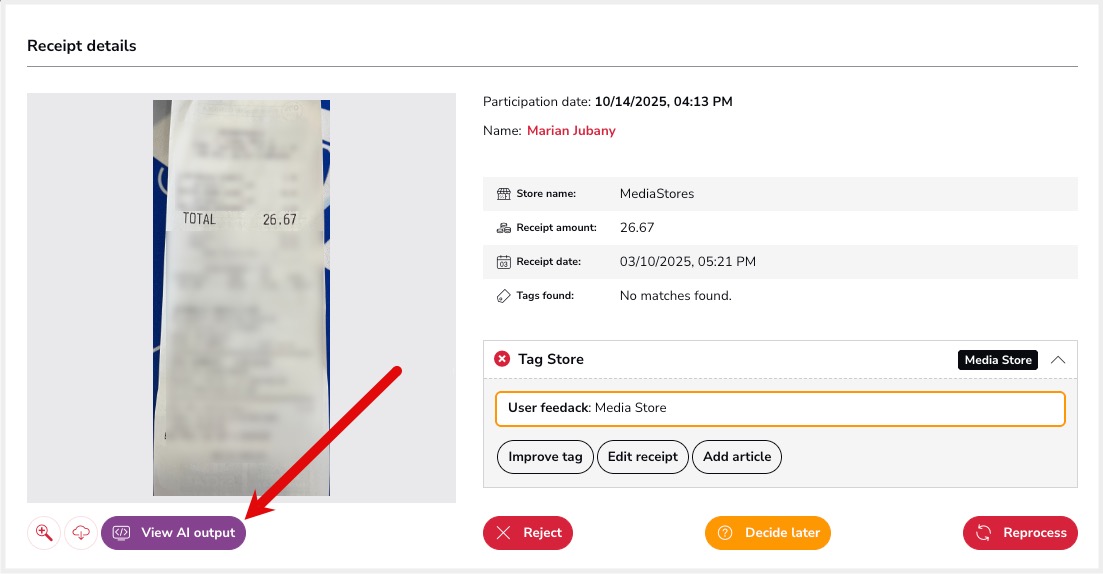Click the MediaStores store name value
The height and width of the screenshot is (574, 1103).
[657, 194]
